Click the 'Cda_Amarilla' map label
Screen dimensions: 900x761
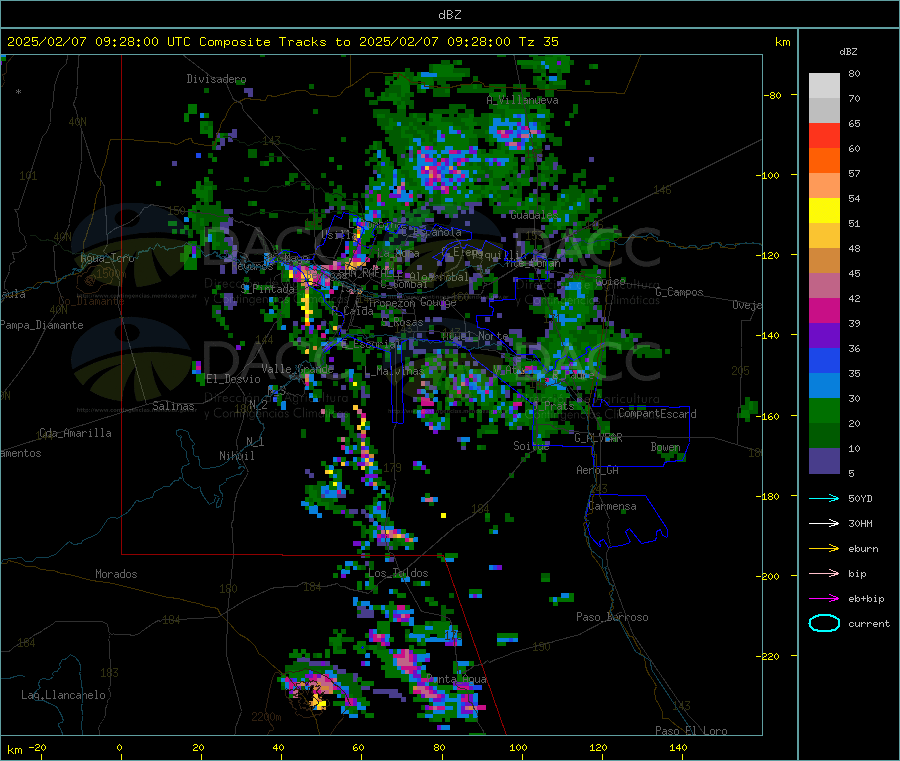click(75, 433)
